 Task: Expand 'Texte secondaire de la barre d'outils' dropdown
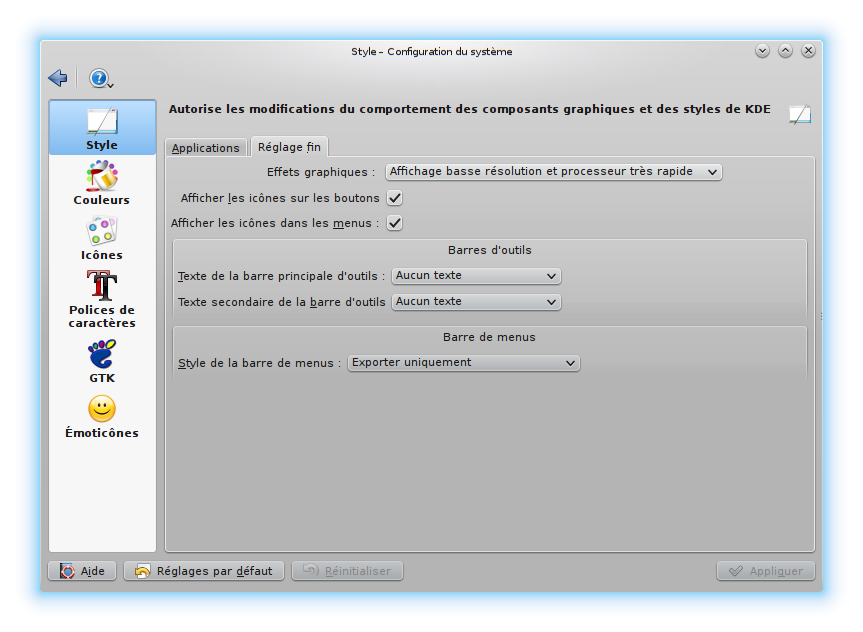pyautogui.click(x=476, y=301)
